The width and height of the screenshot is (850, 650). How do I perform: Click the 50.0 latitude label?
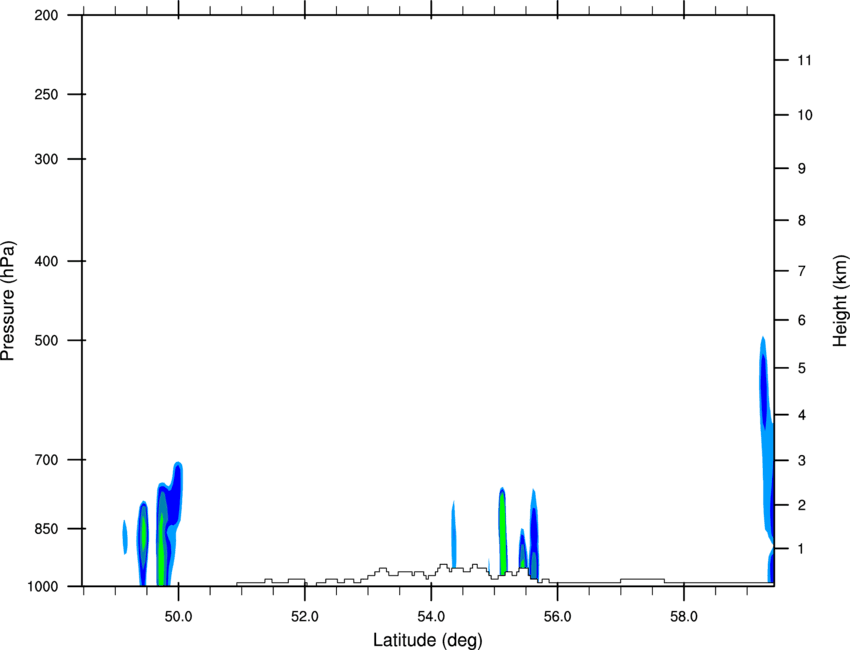pos(178,617)
